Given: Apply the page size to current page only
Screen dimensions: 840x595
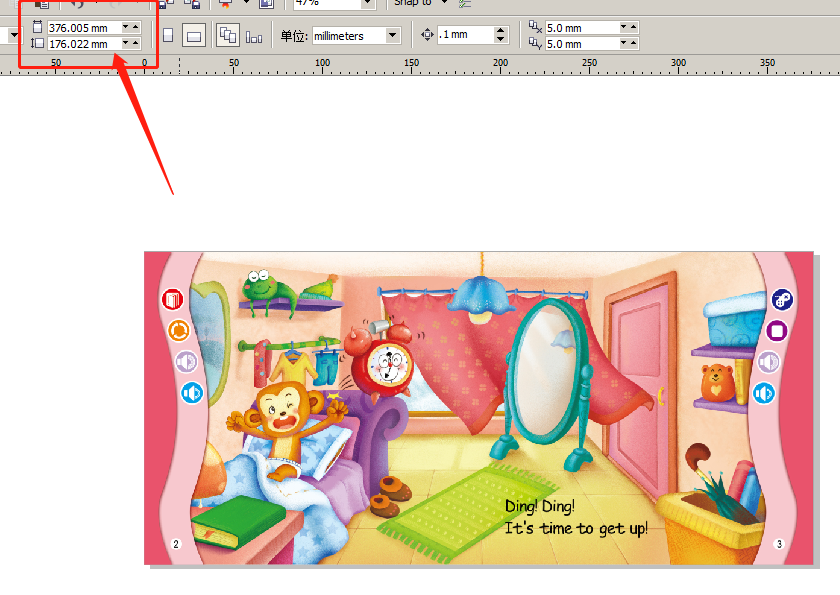Looking at the screenshot, I should [254, 37].
